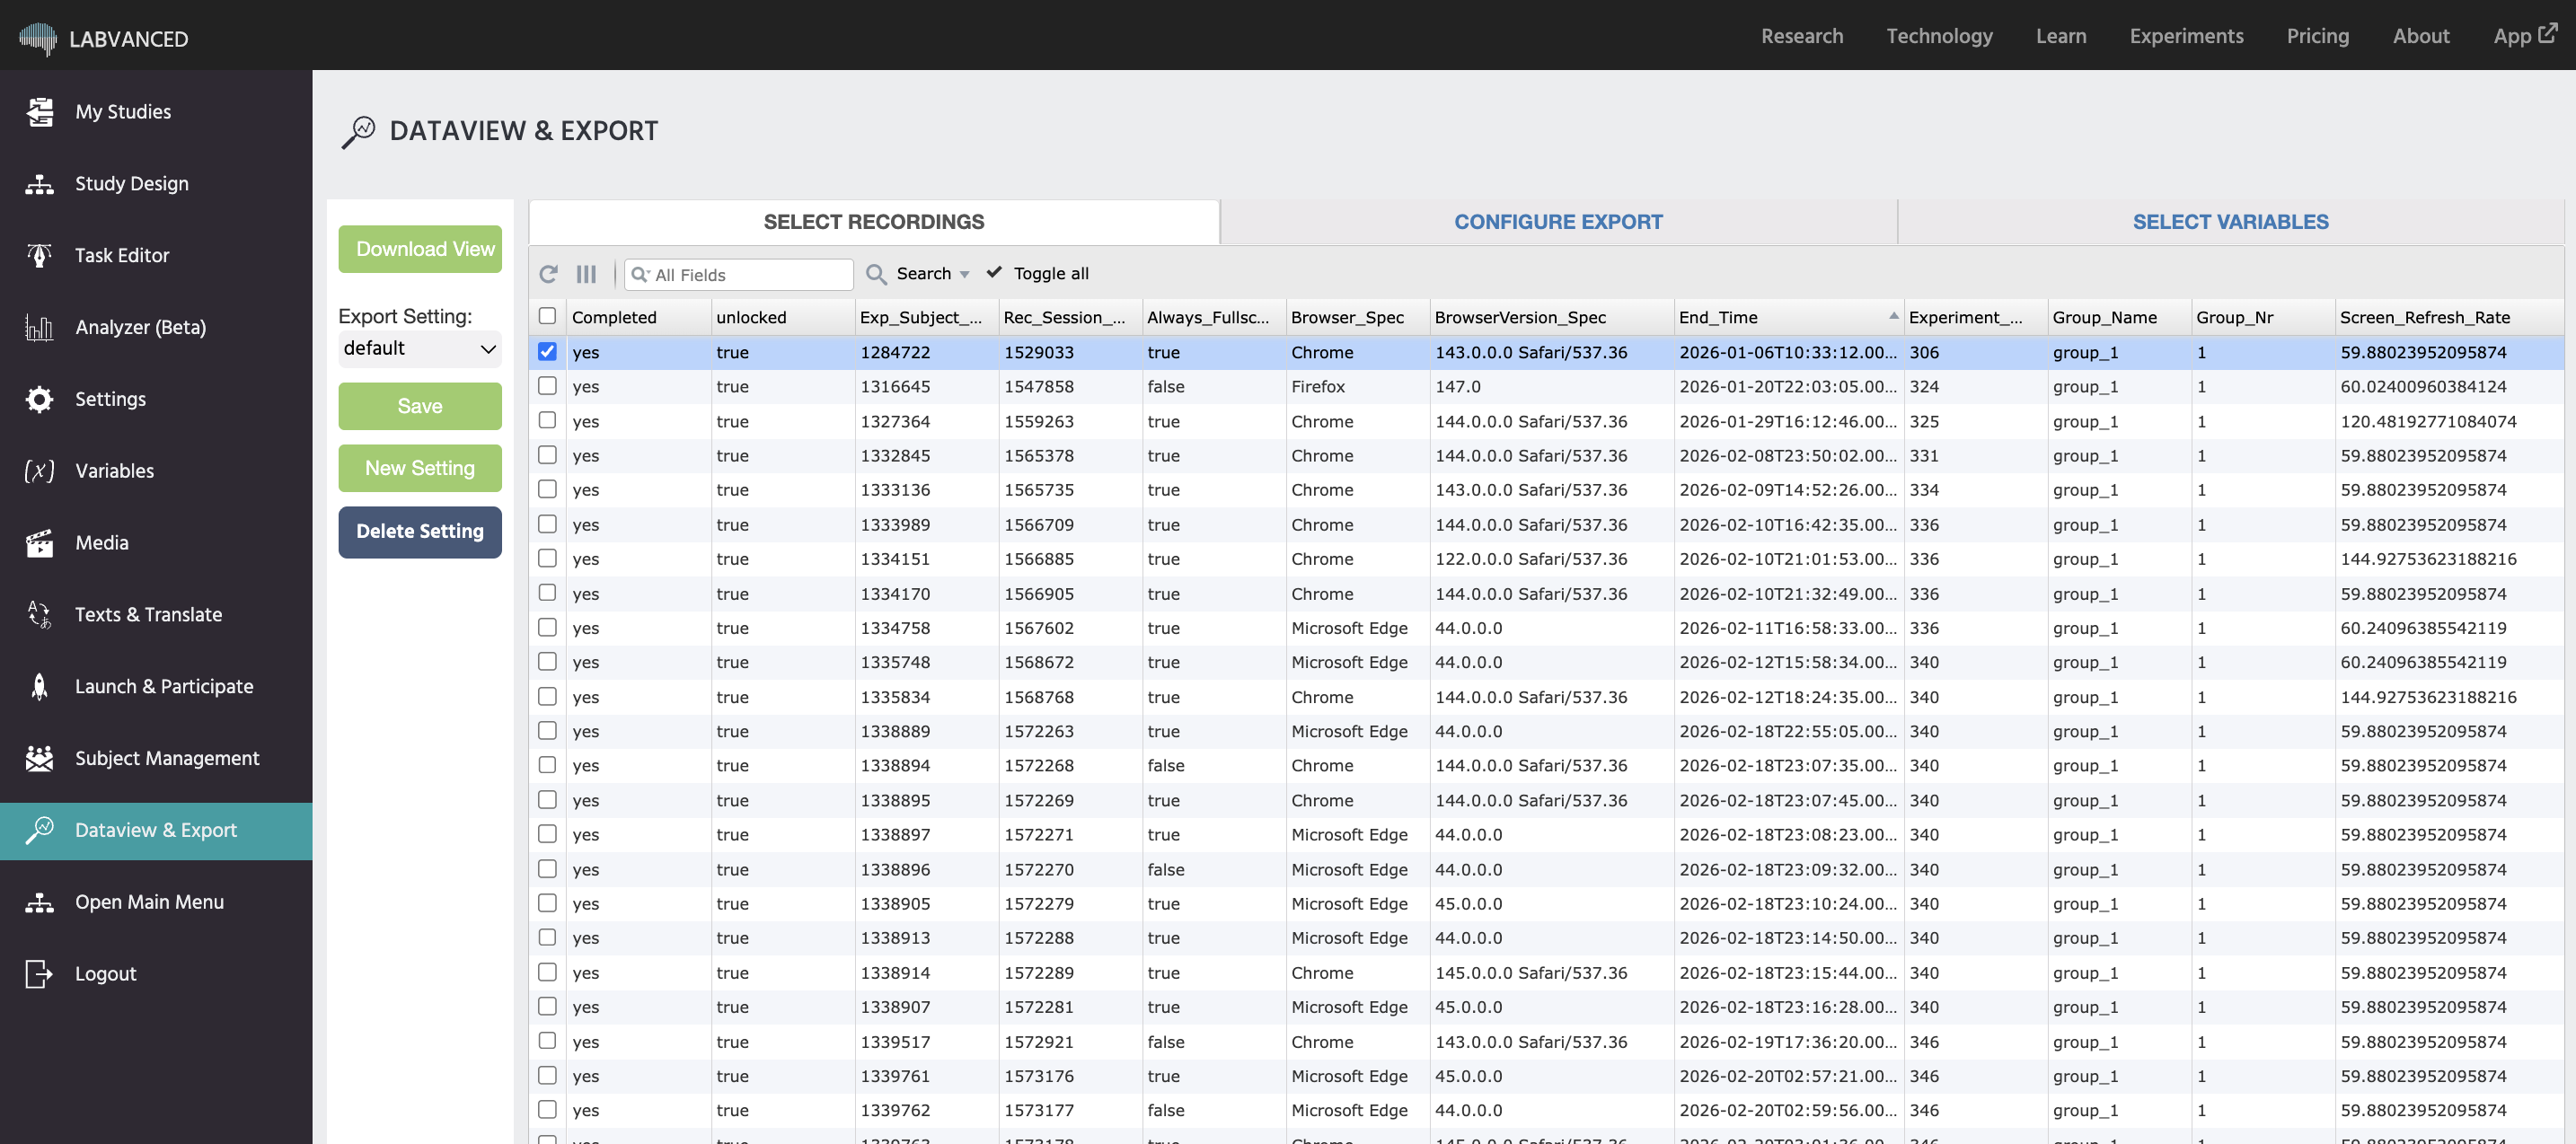Check the row with subject 1316645
2576x1144 pixels.
click(x=547, y=386)
